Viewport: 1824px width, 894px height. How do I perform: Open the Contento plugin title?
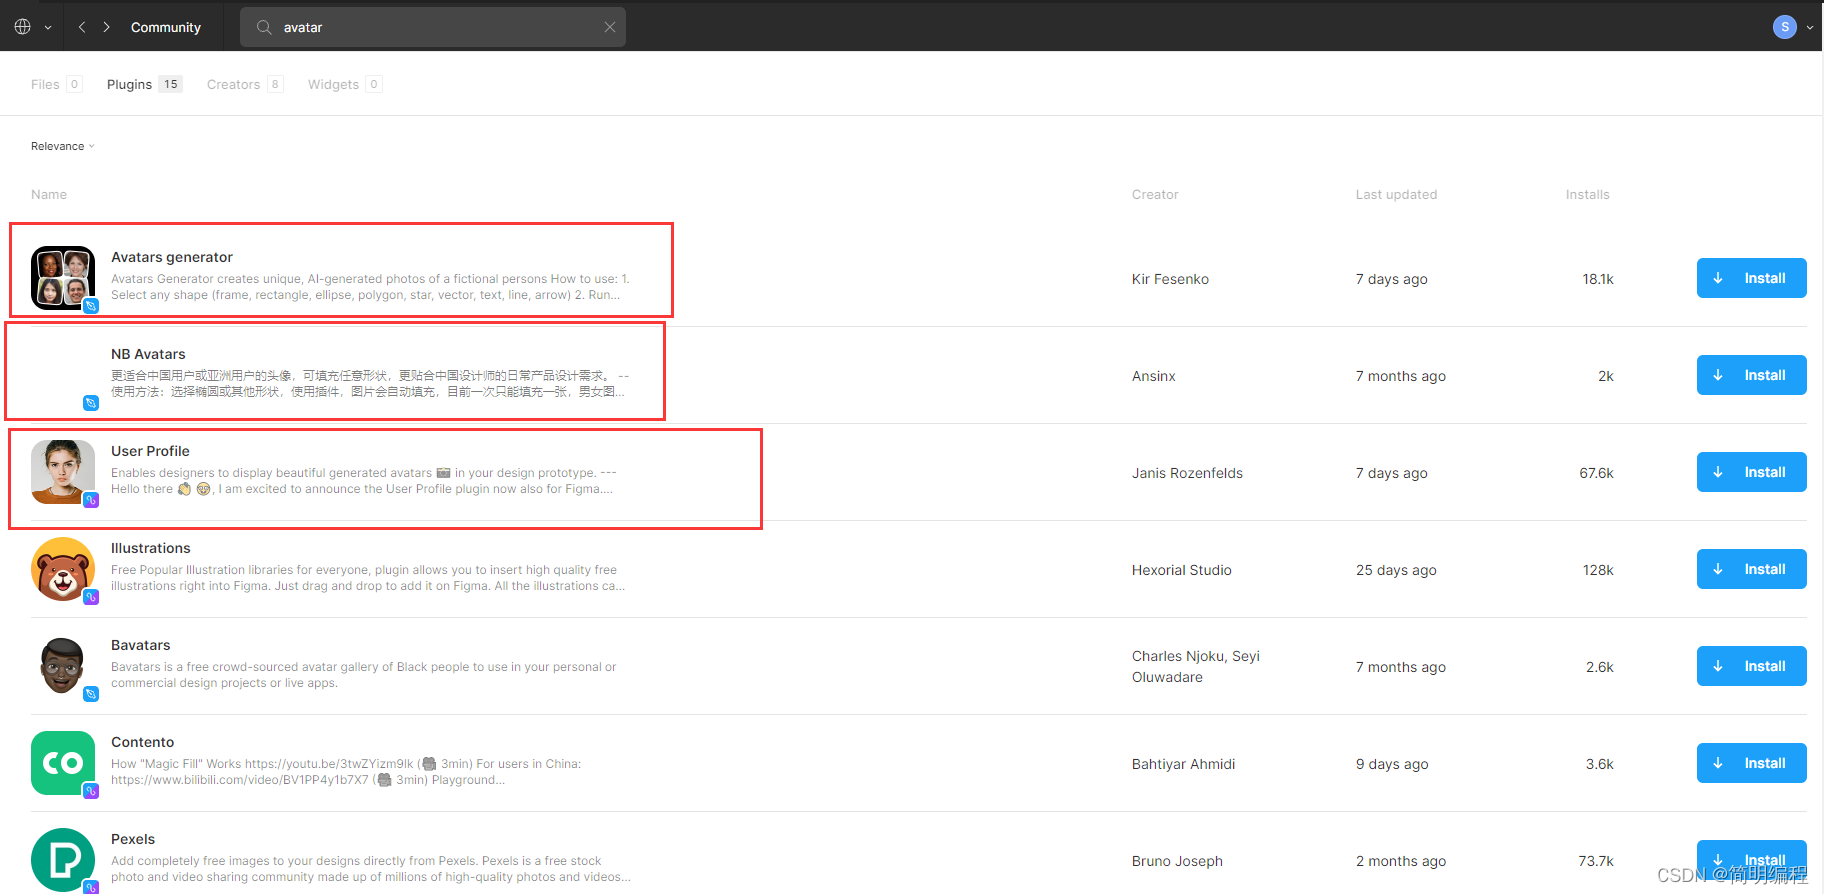point(143,742)
